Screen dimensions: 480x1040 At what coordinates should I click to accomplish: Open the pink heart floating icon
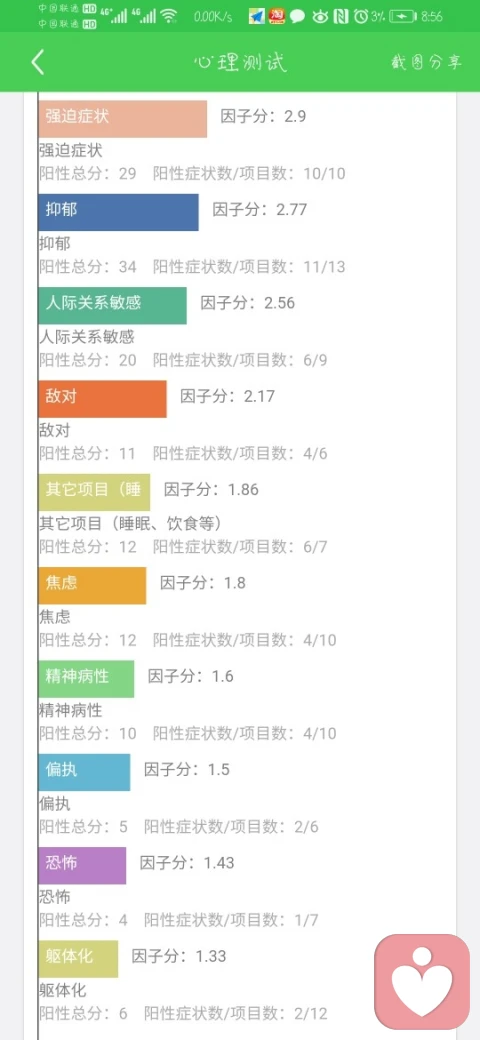tap(422, 981)
